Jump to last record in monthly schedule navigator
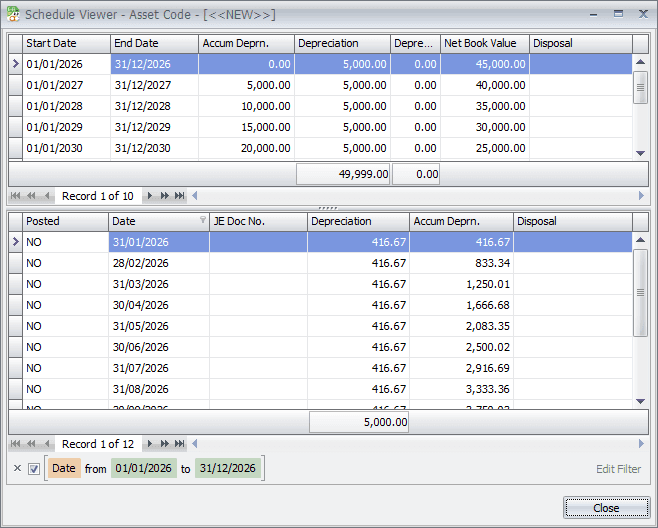Viewport: 658px width, 528px height. (x=180, y=444)
